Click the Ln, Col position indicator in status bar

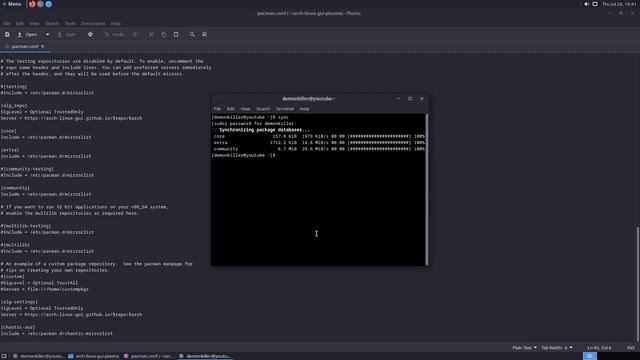point(599,348)
